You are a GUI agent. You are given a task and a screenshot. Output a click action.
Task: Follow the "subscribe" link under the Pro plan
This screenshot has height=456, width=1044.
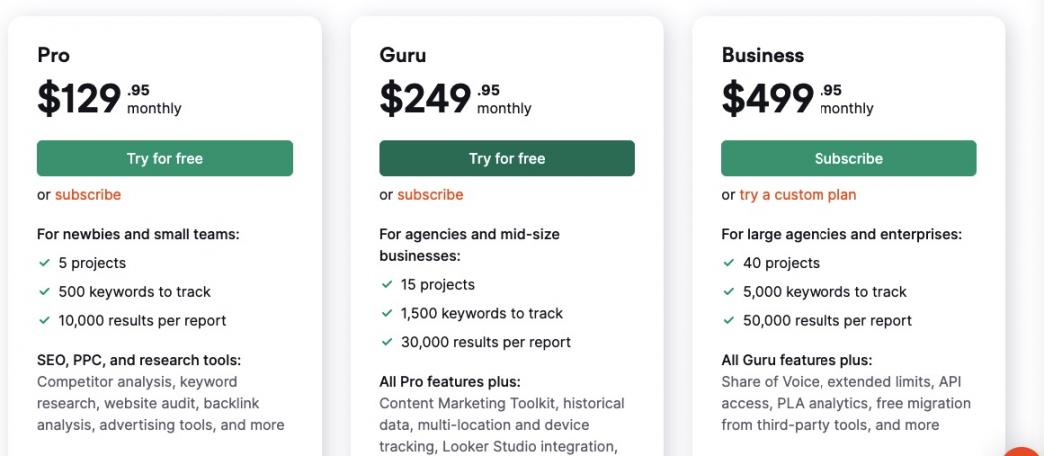coord(88,195)
